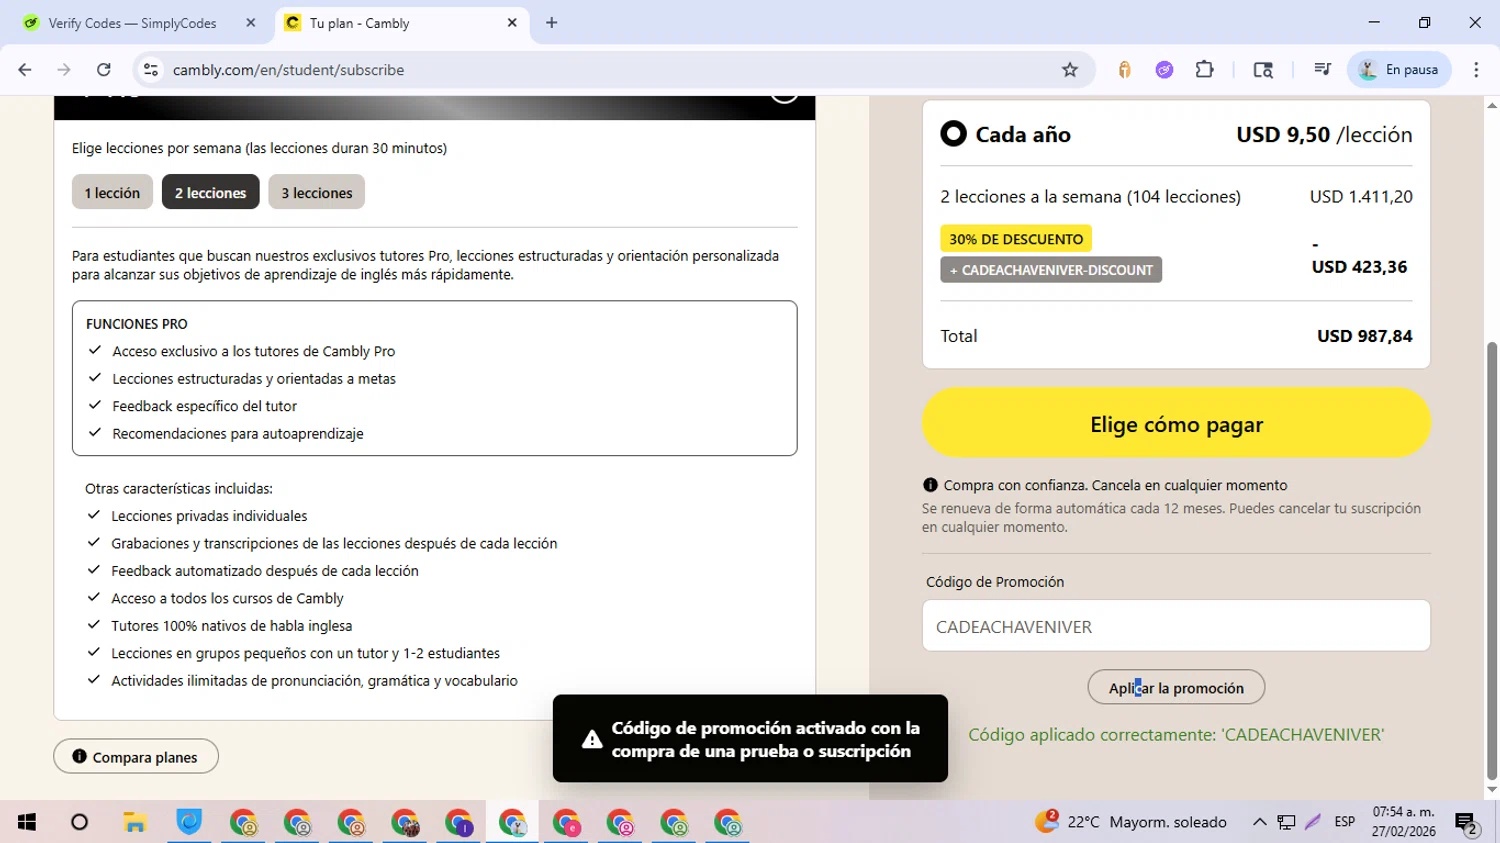Click 'Acceso exclusivo a los tutores de Cambly Pro'
Viewport: 1500px width, 843px height.
(x=254, y=351)
